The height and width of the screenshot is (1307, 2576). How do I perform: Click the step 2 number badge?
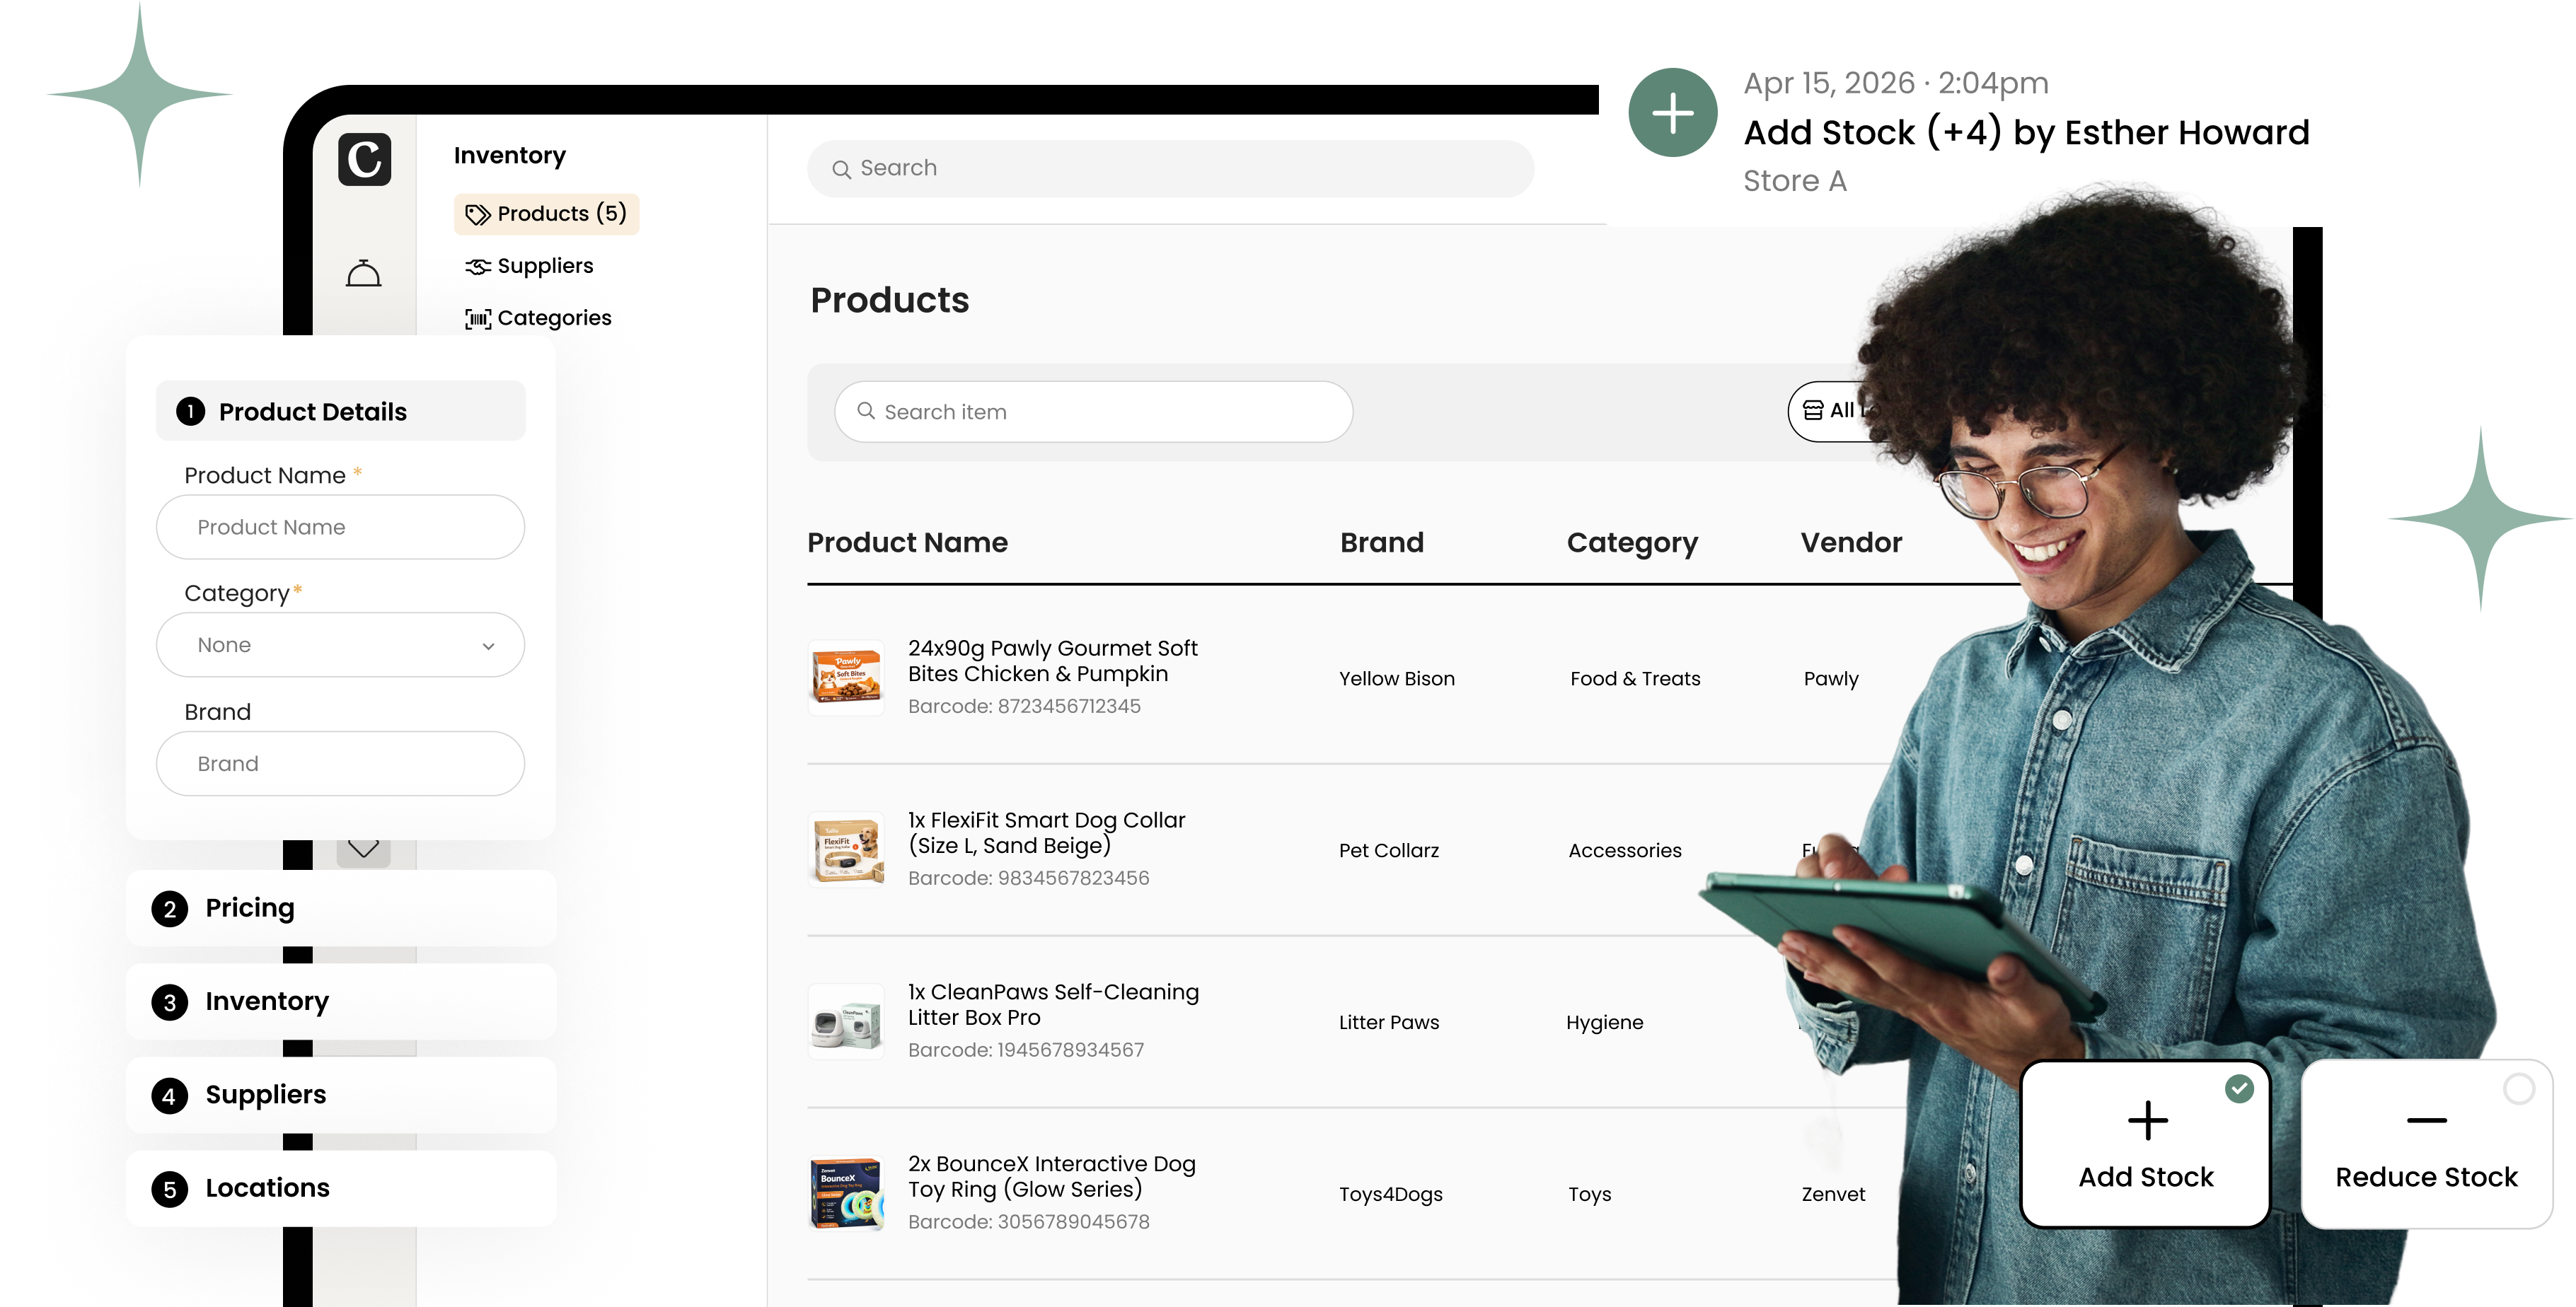click(169, 909)
